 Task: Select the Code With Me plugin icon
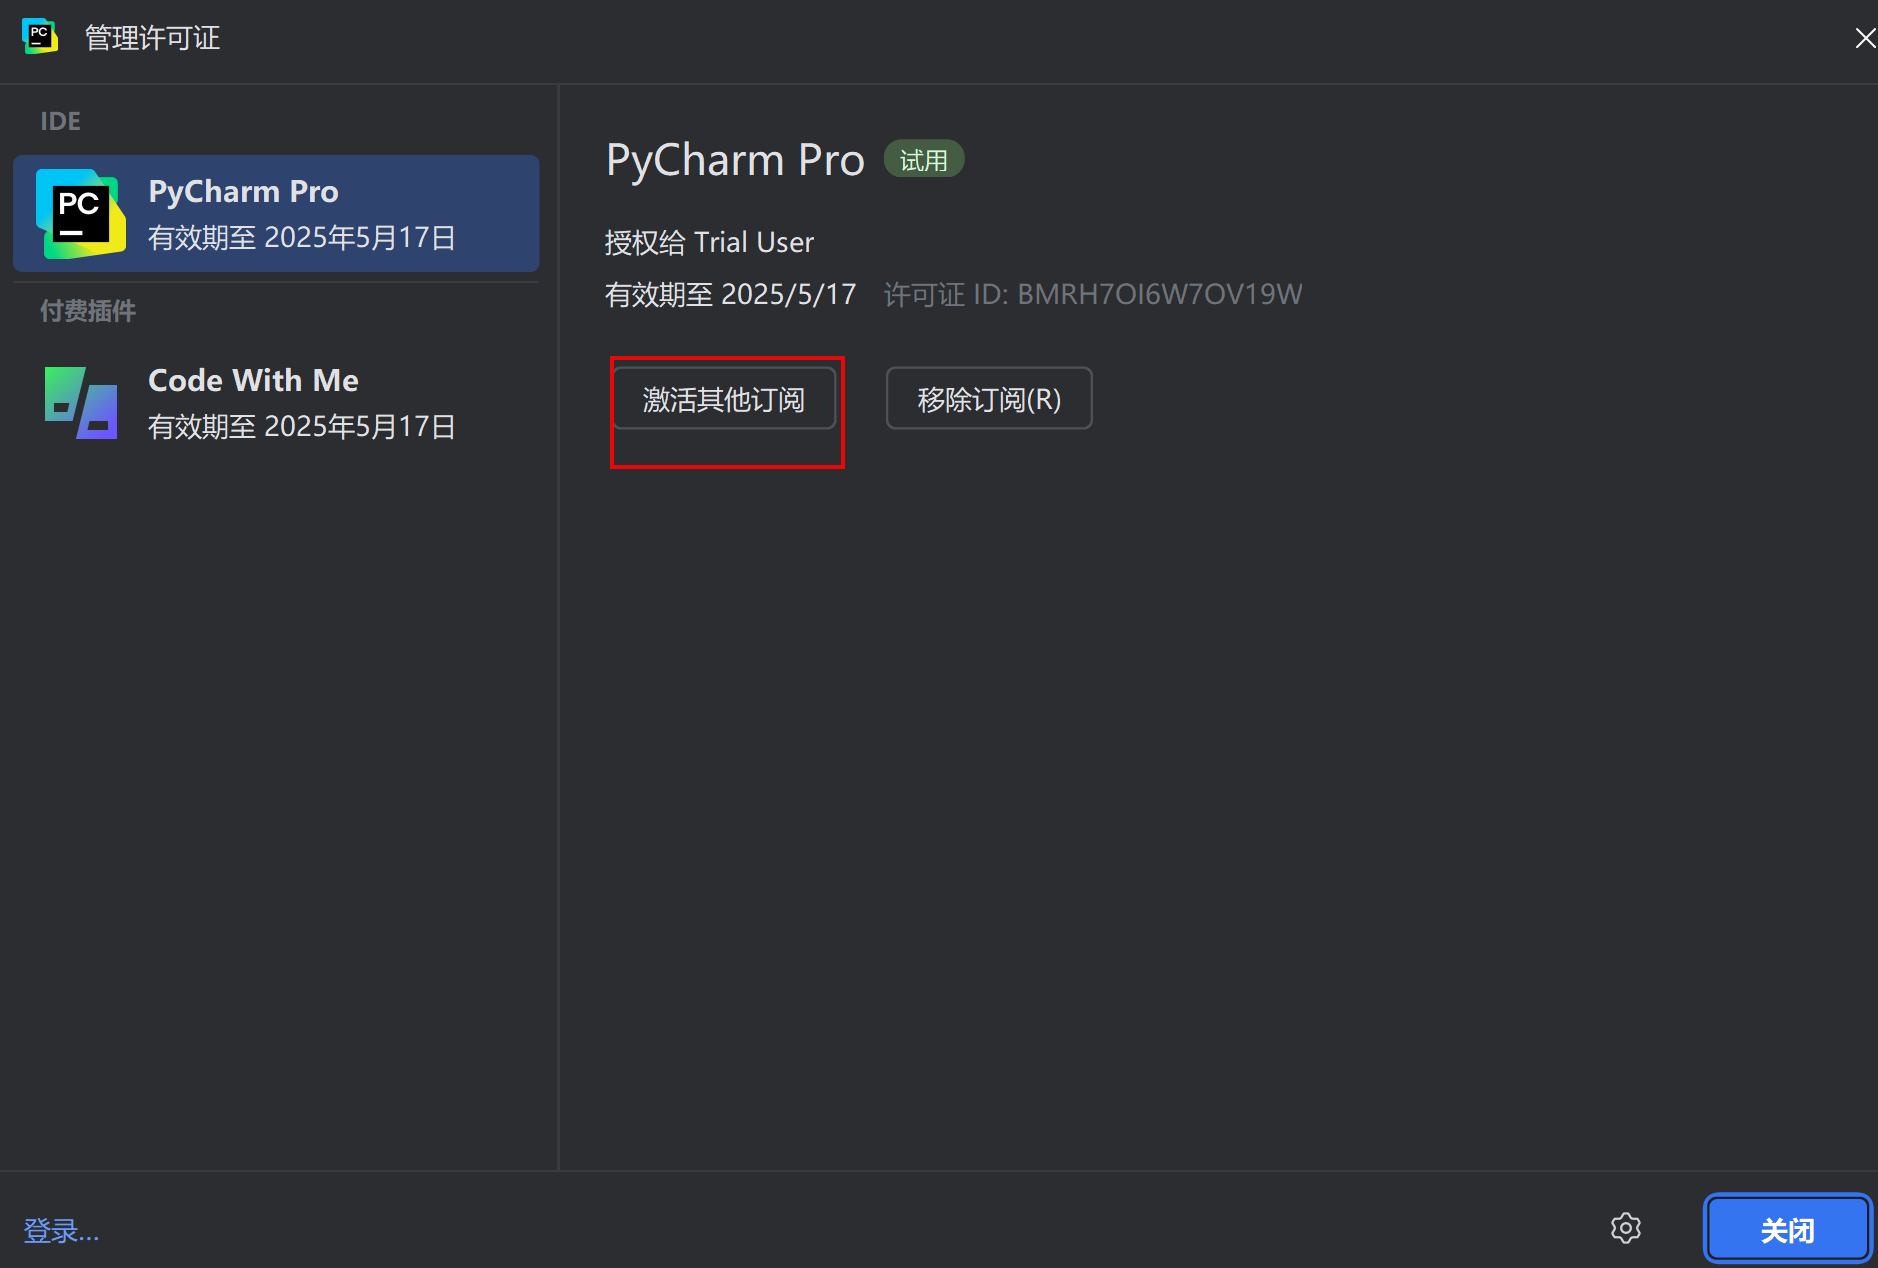point(80,403)
